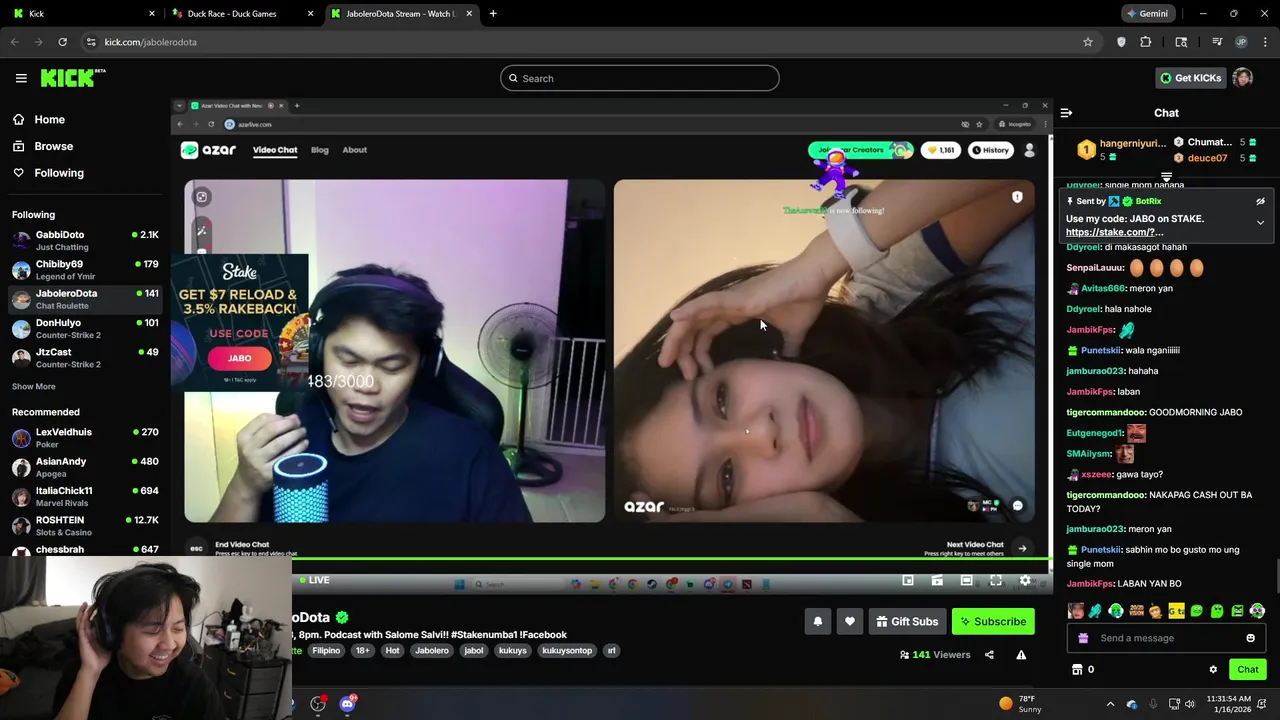Click the Kick logo
Viewport: 1280px width, 720px height.
point(72,78)
